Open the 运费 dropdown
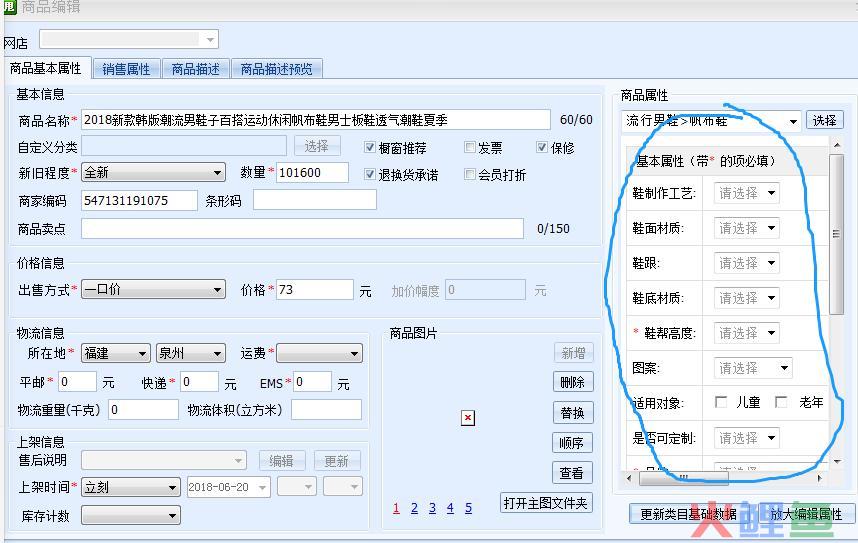The height and width of the screenshot is (543, 858). pos(320,354)
